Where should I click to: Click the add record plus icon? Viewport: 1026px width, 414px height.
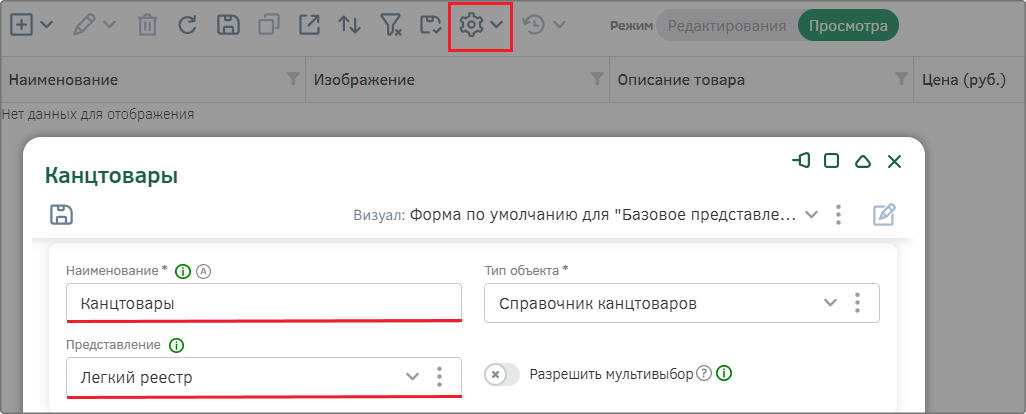point(23,25)
